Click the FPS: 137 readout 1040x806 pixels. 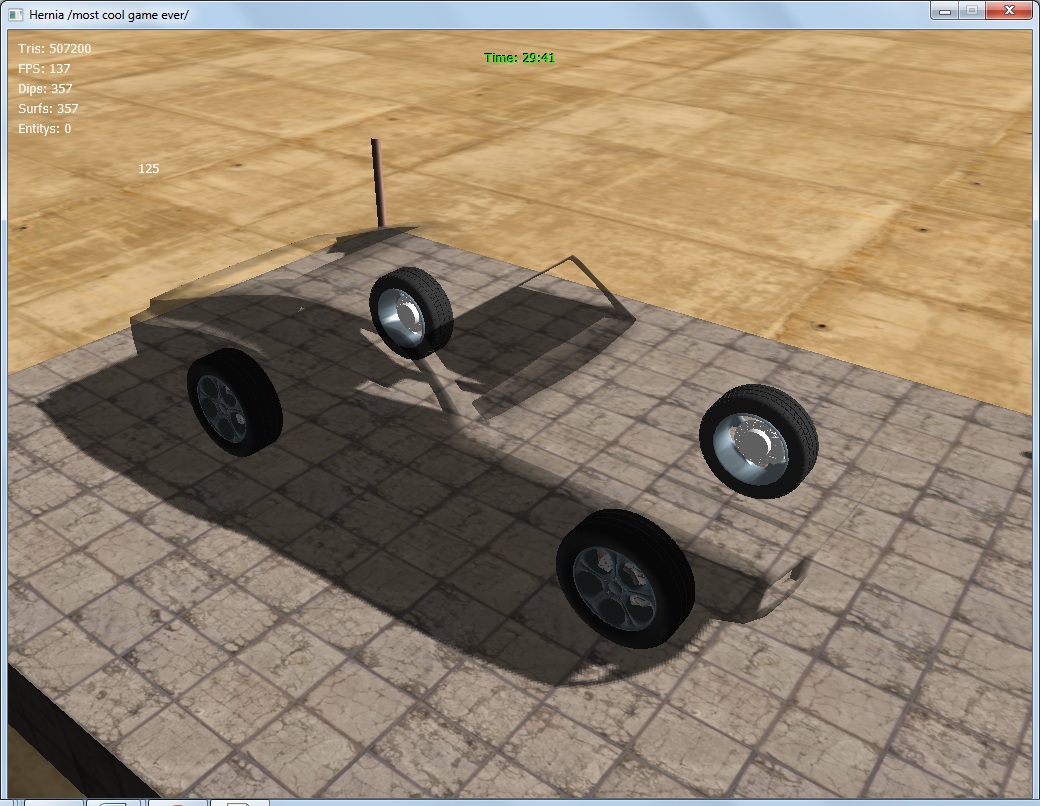pos(44,68)
